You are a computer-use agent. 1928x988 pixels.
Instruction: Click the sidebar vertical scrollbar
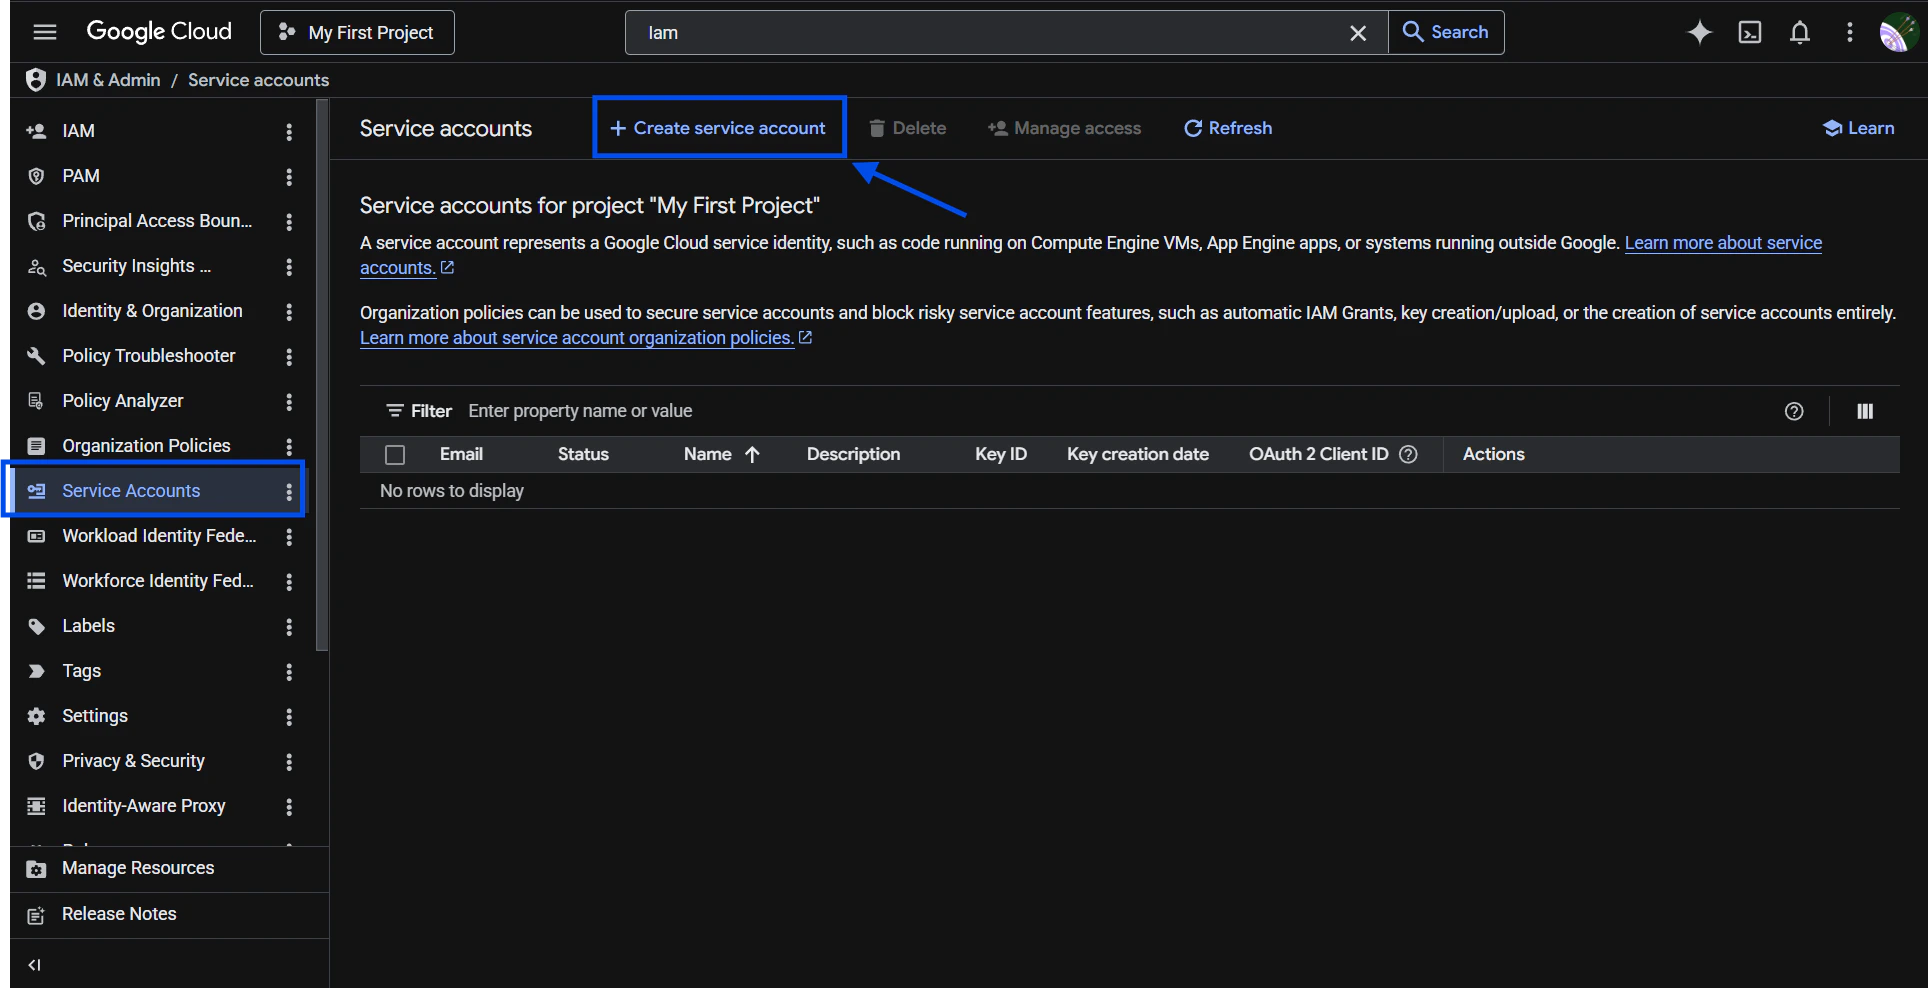pyautogui.click(x=322, y=375)
